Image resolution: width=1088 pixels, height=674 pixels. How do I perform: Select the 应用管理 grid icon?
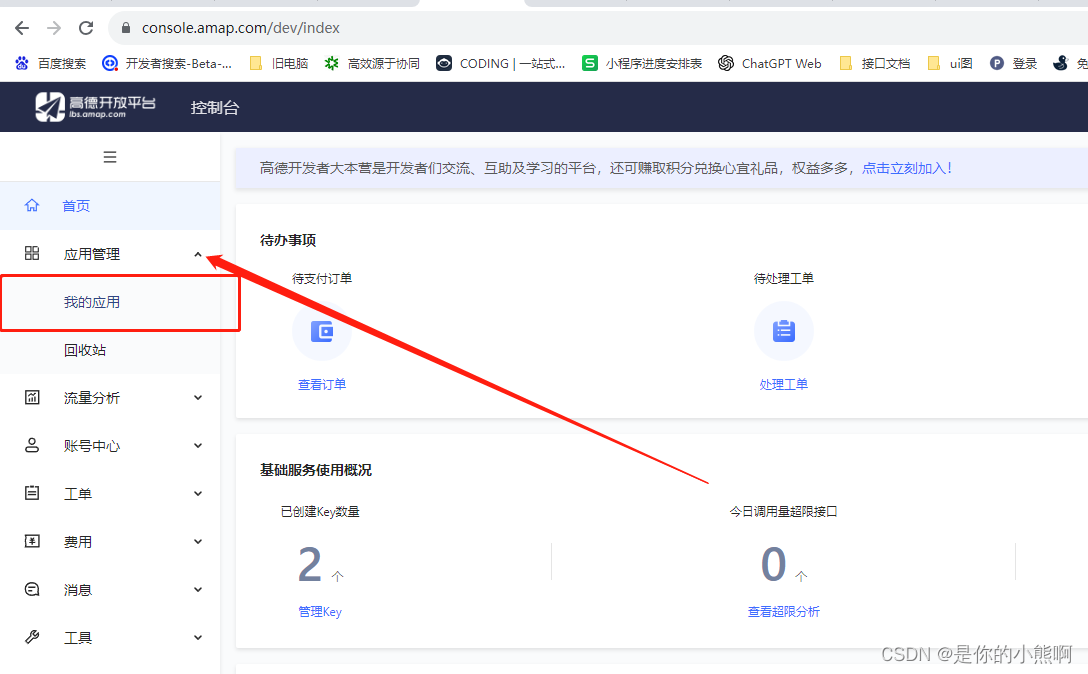pyautogui.click(x=32, y=253)
